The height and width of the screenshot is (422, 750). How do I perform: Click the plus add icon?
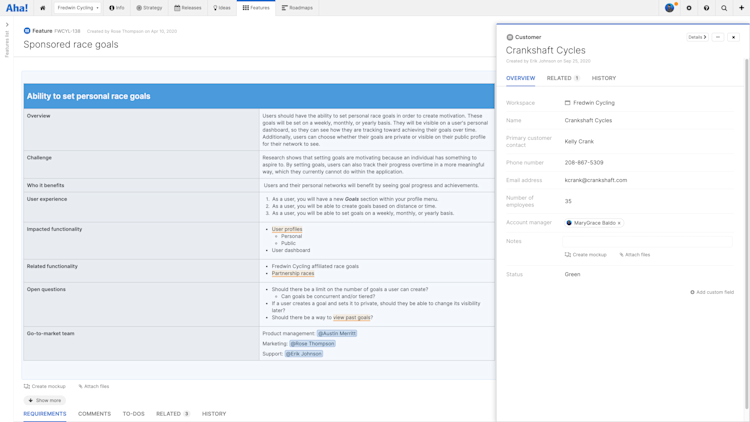(x=741, y=8)
